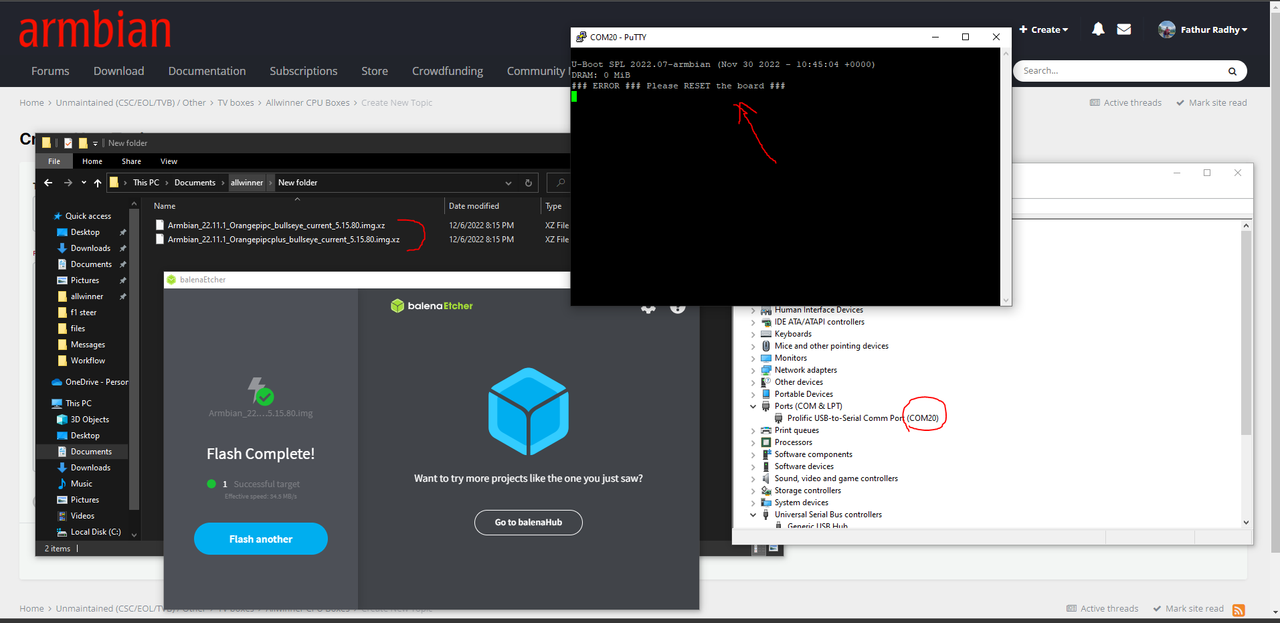Click the Properties checkmark icon in Explorer title bar
Image resolution: width=1280 pixels, height=623 pixels.
point(68,143)
